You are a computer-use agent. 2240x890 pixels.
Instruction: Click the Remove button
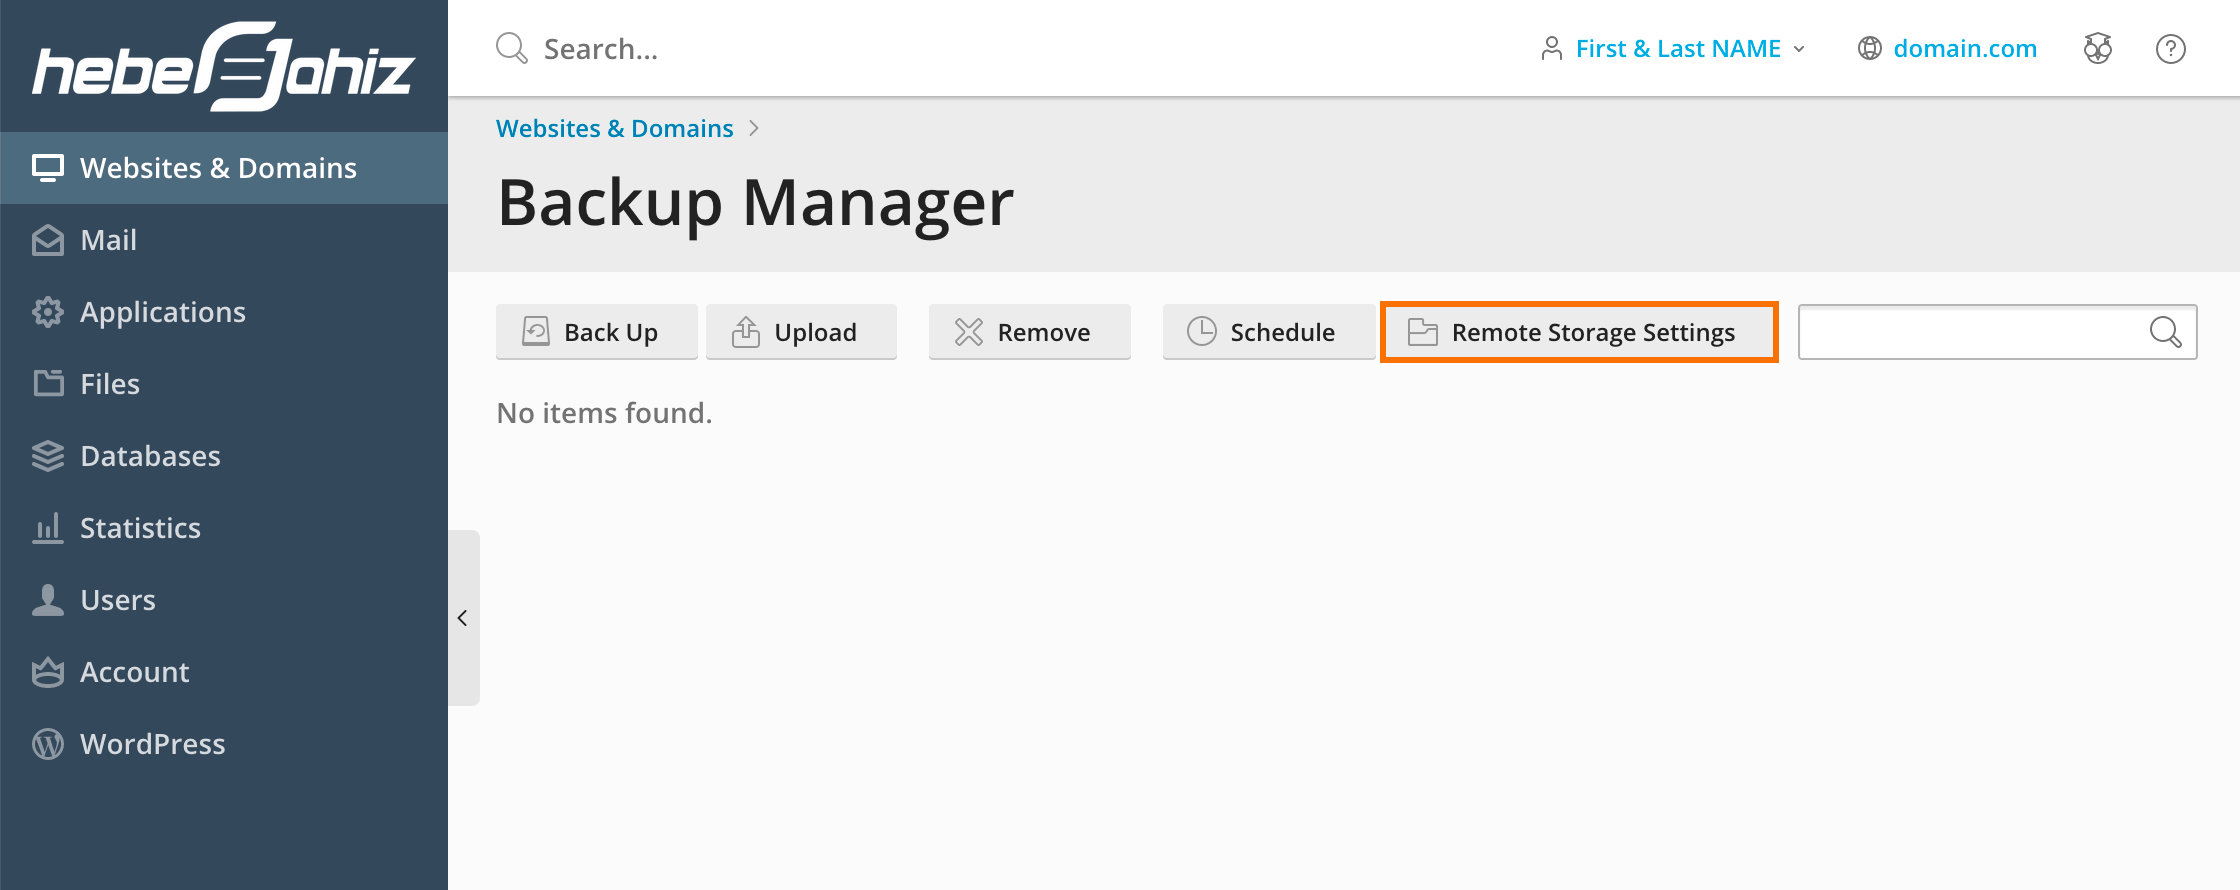pos(1029,332)
